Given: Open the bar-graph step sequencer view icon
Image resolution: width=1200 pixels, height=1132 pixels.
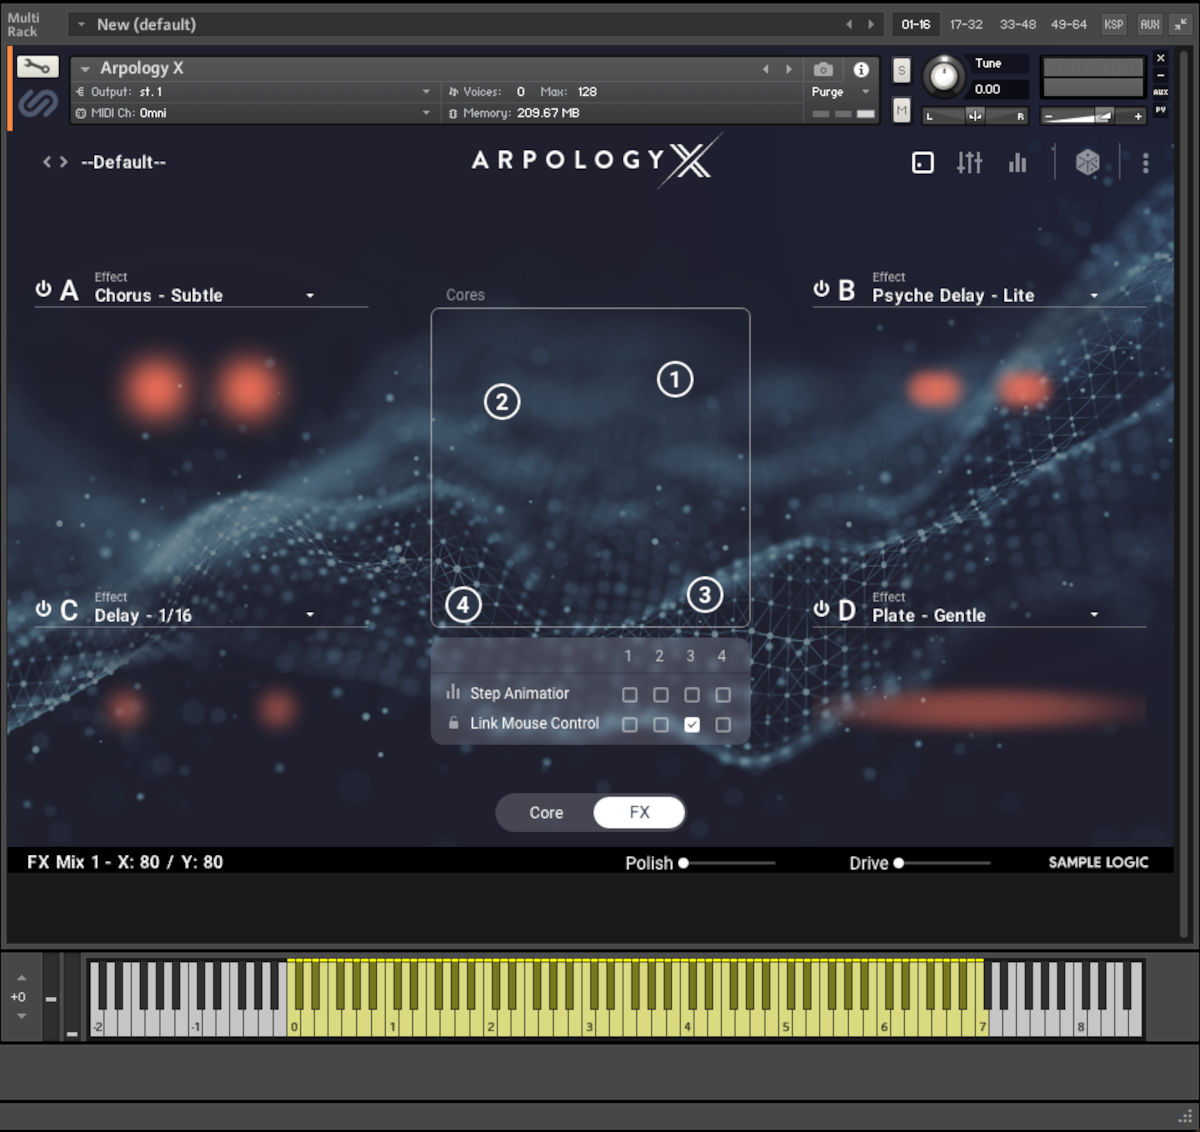Looking at the screenshot, I should (x=1018, y=162).
